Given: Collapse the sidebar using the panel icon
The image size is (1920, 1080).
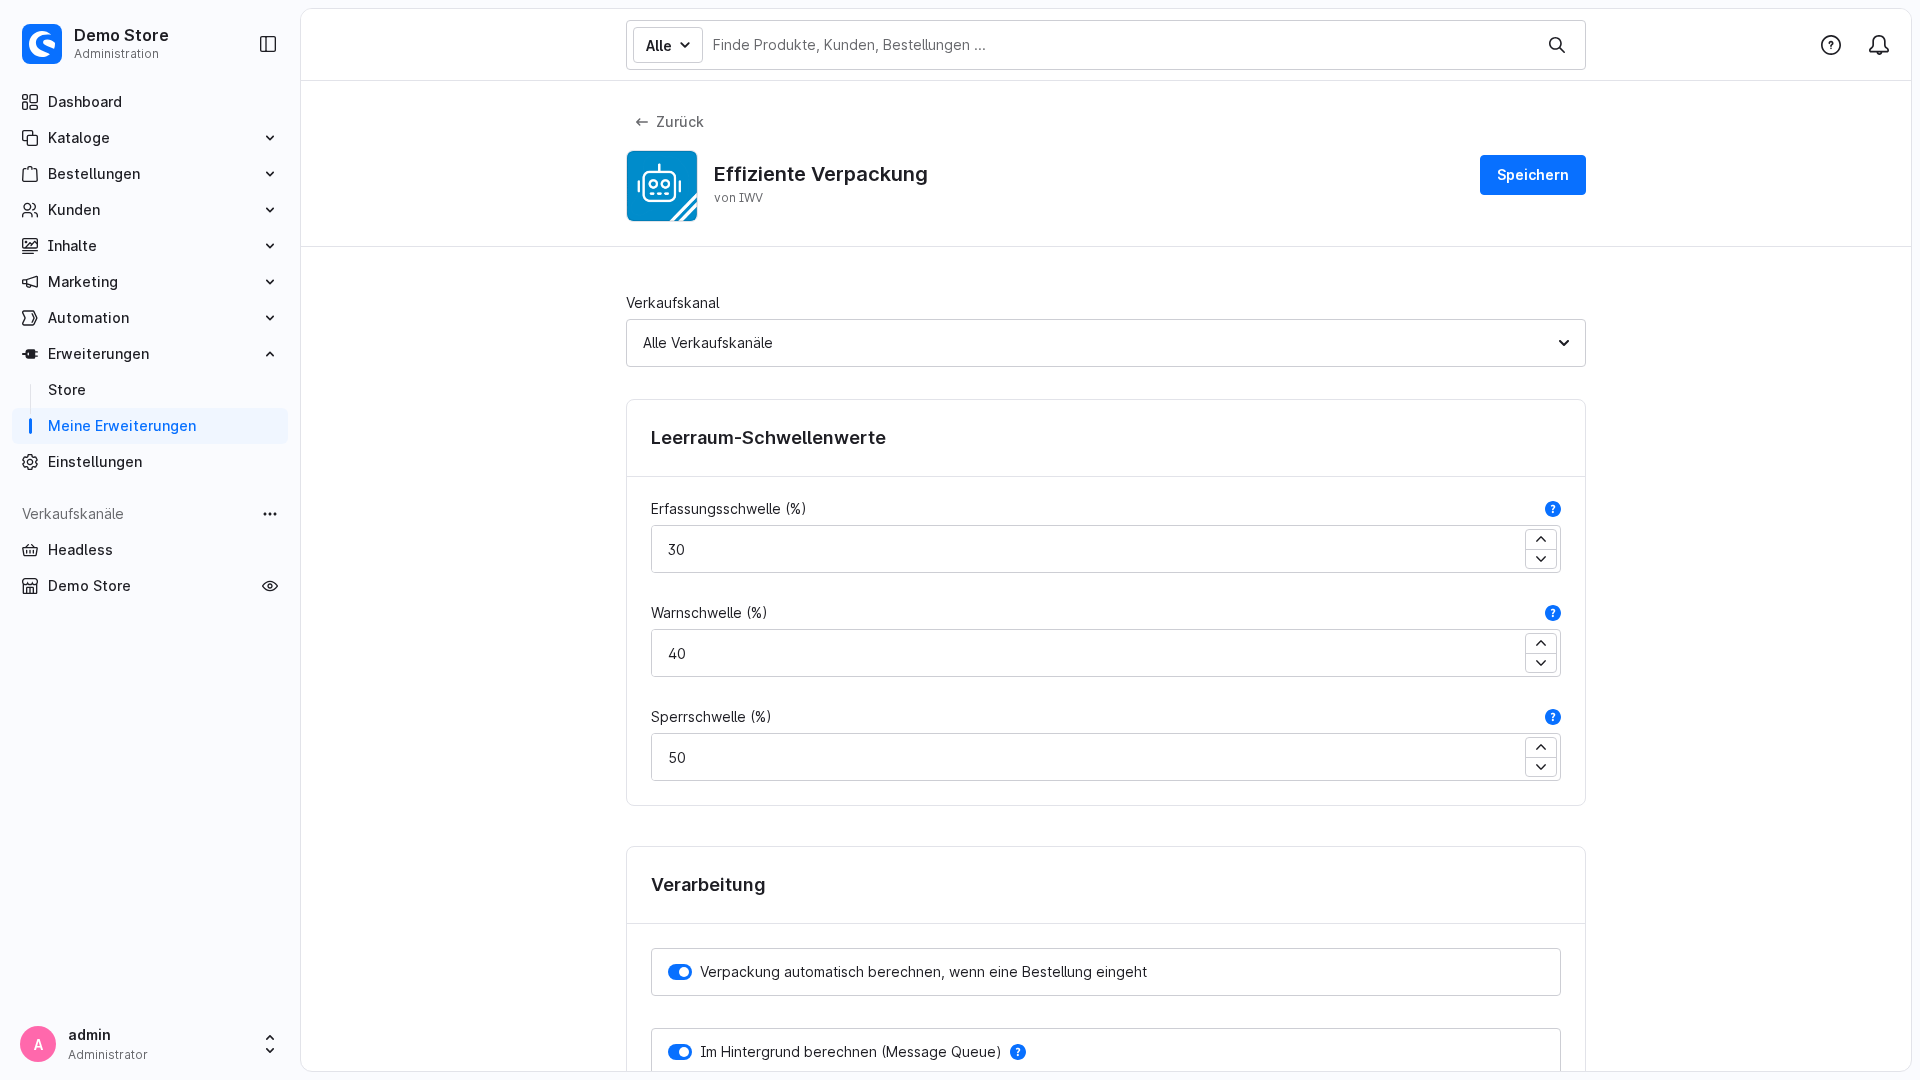Looking at the screenshot, I should tap(268, 44).
